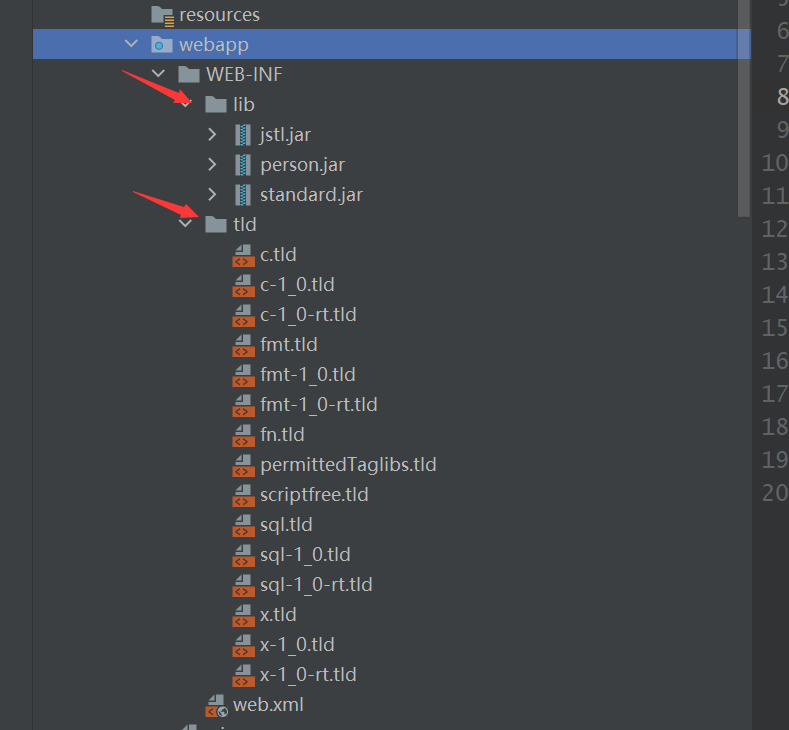Click the webapp folder icon
This screenshot has height=730, width=789.
(161, 45)
